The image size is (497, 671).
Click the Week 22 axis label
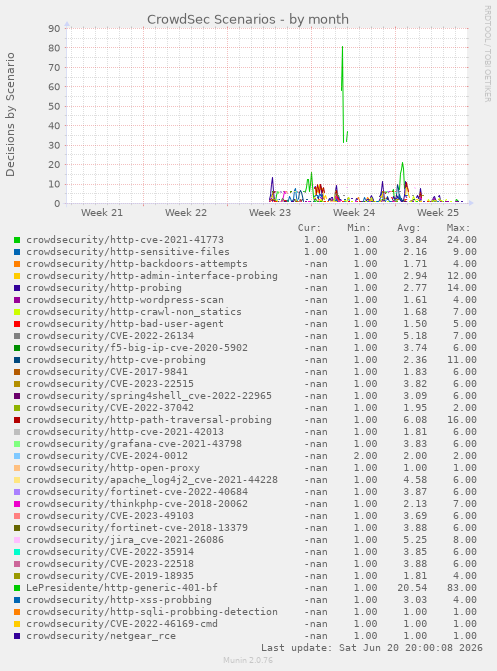coord(186,213)
